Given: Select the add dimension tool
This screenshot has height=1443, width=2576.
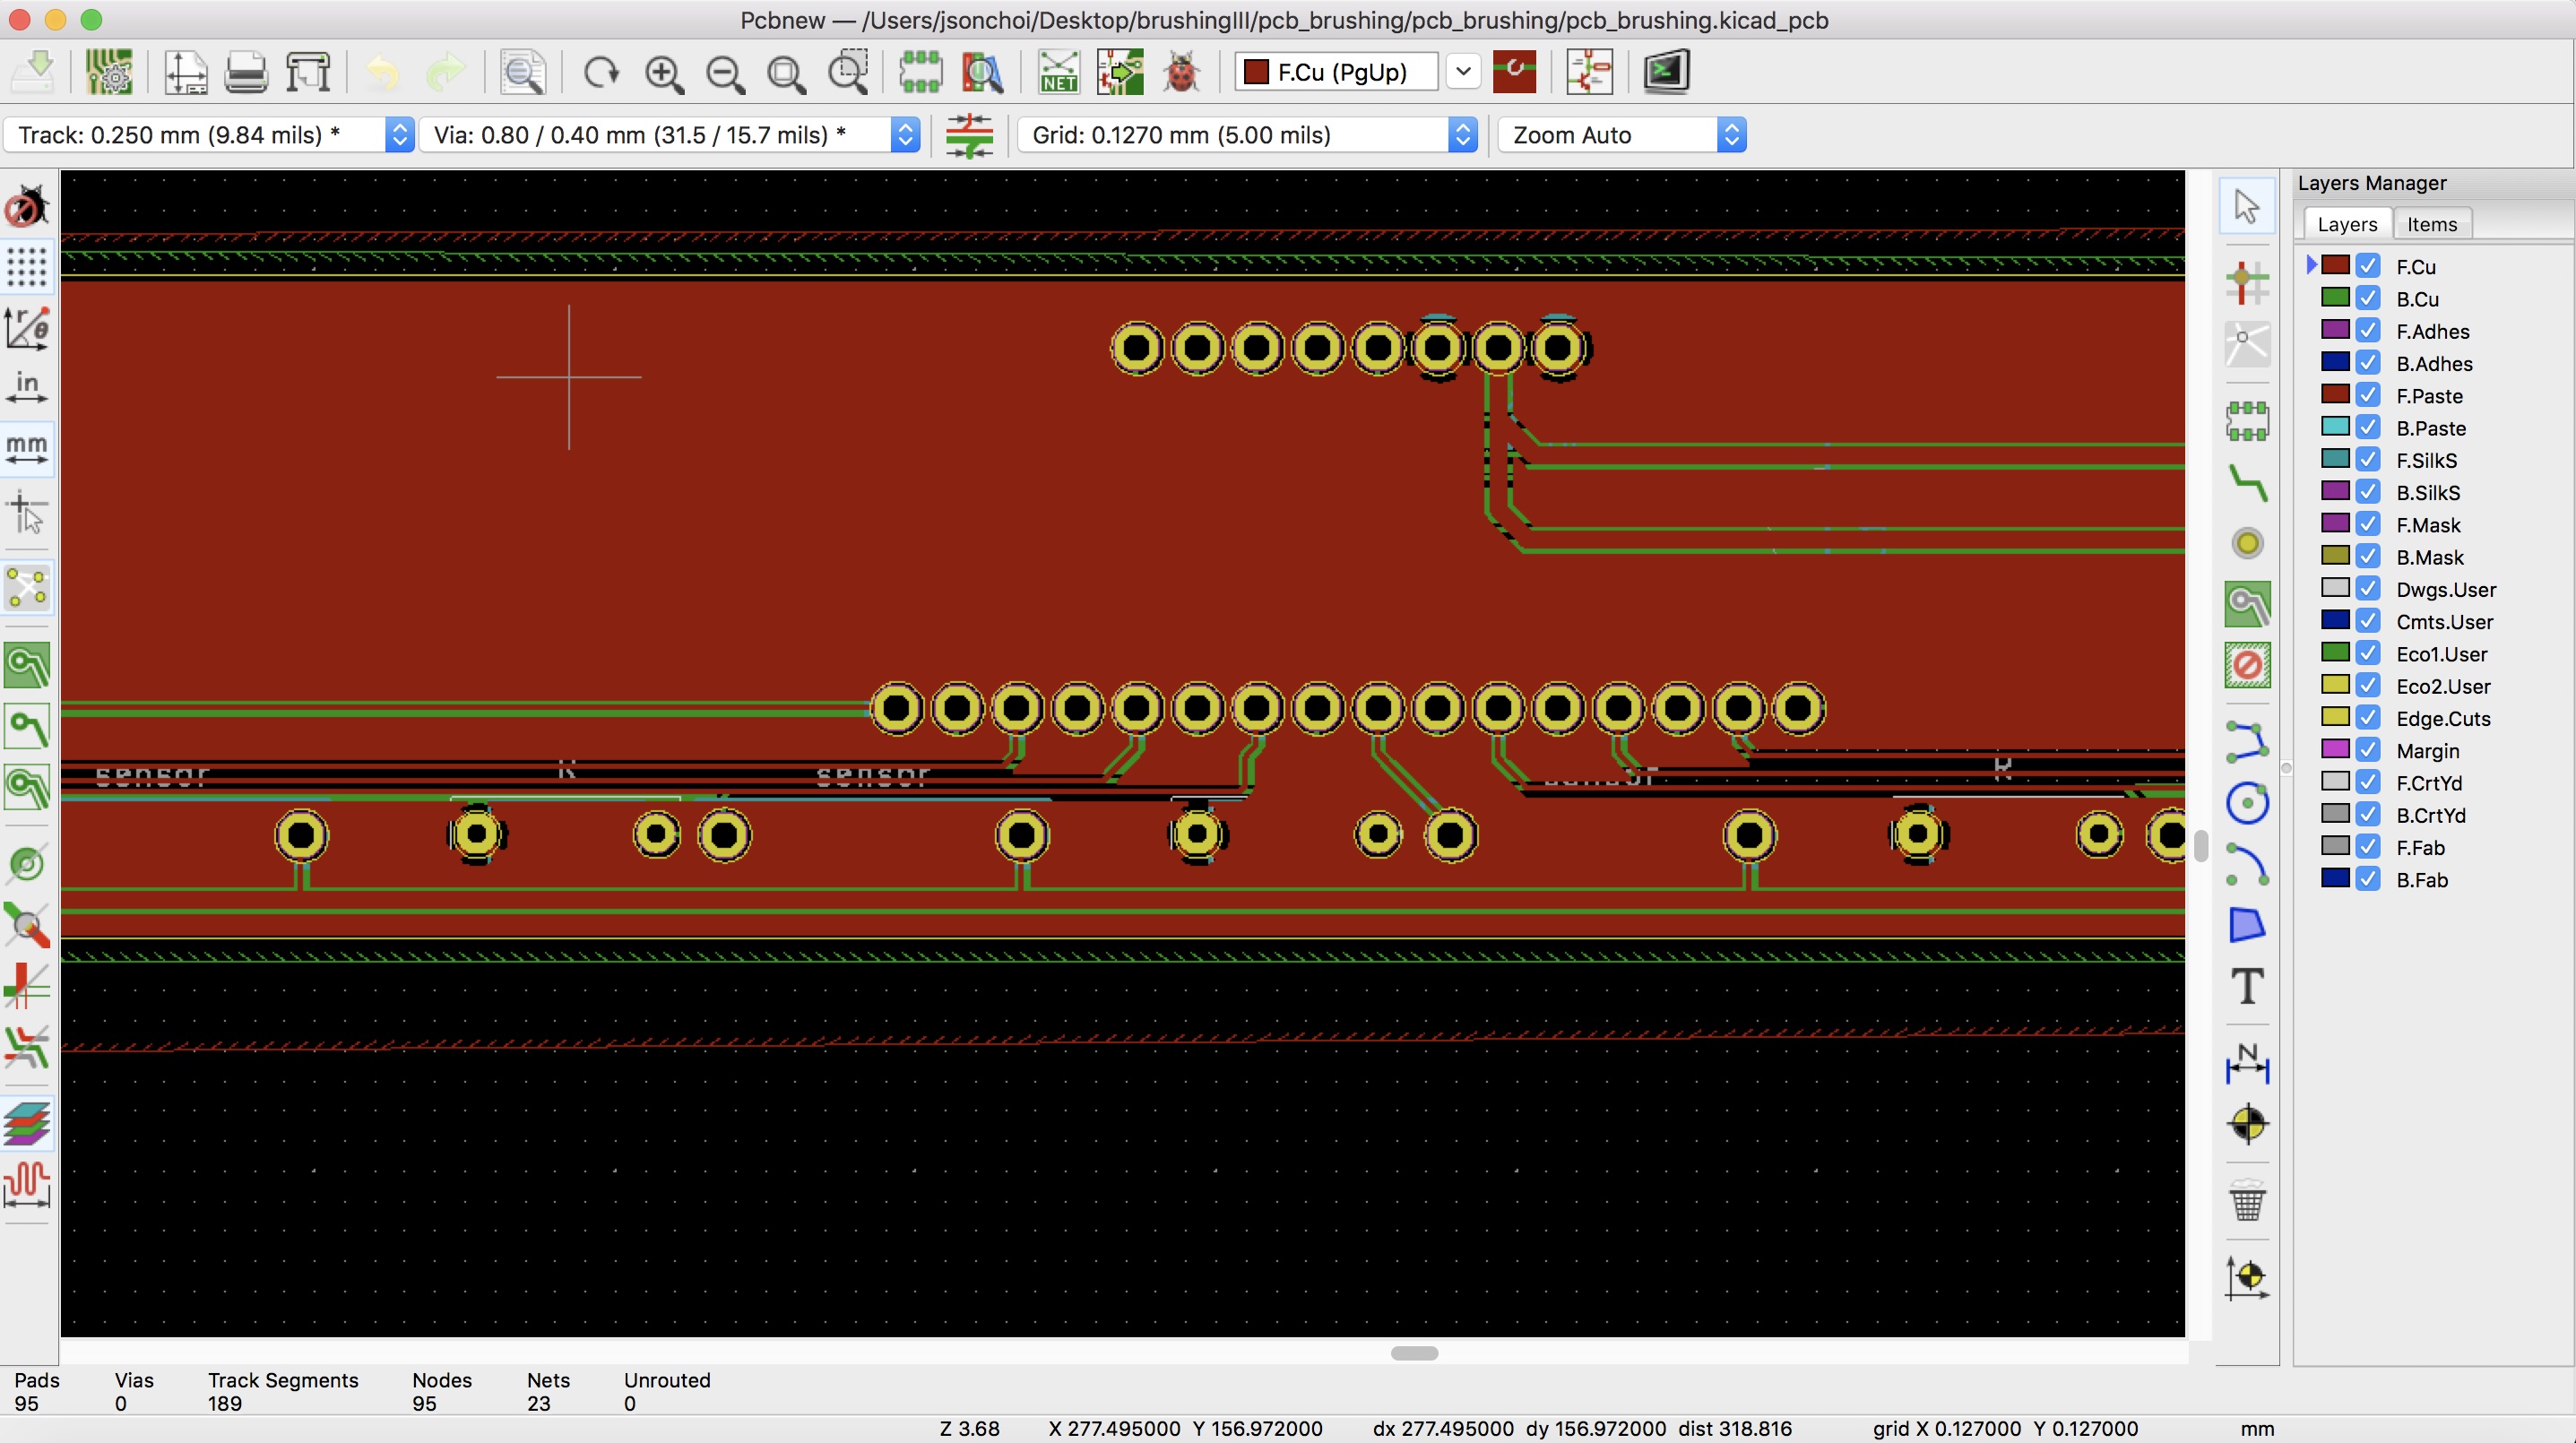Looking at the screenshot, I should 2247,1063.
